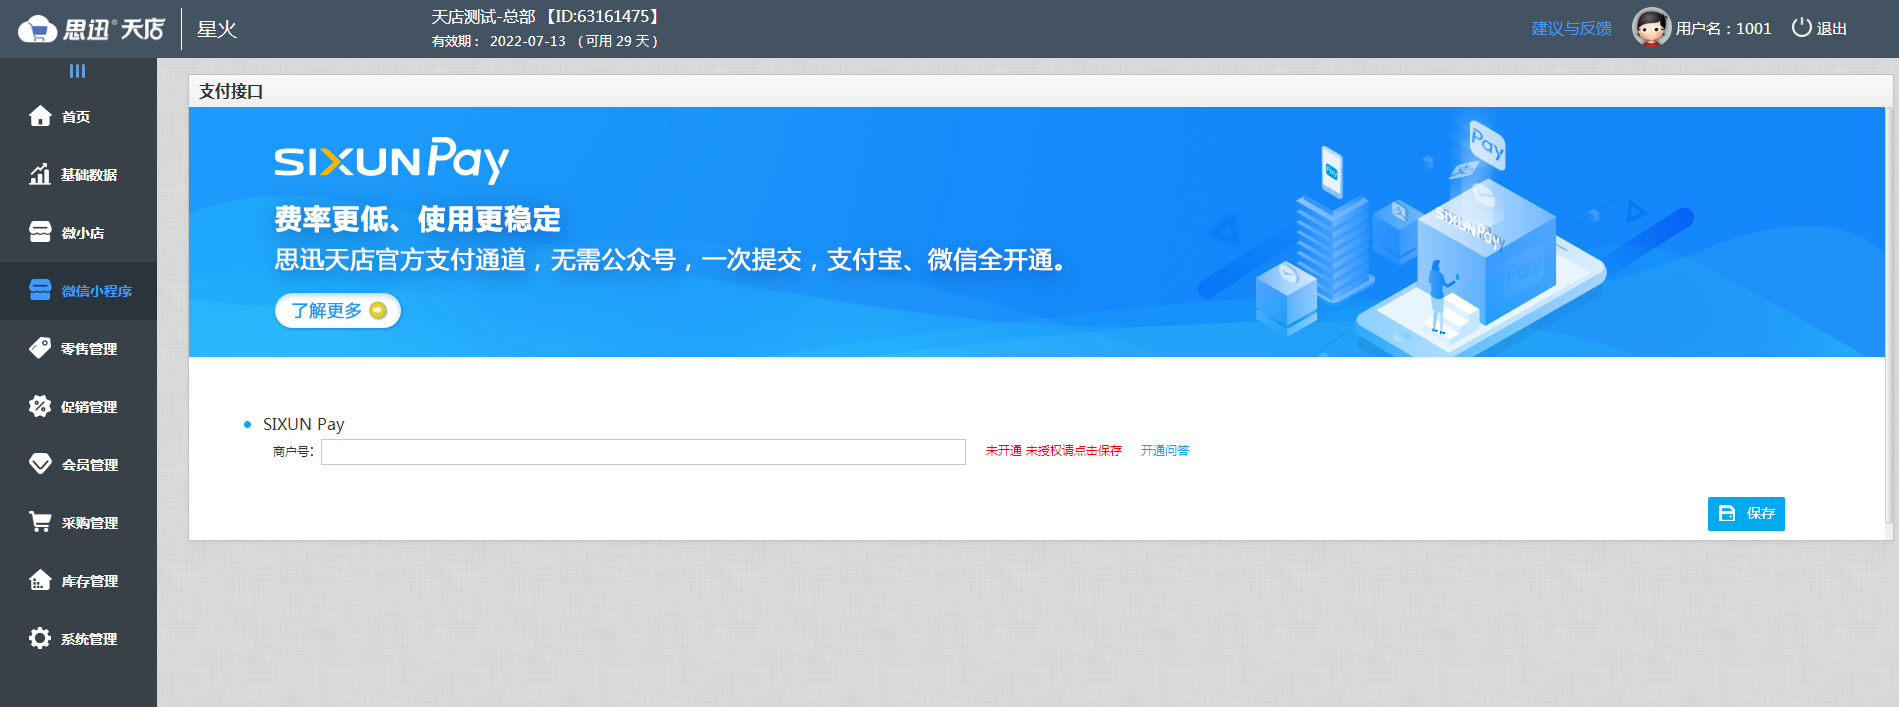Click the 了解更多 button on banner
The width and height of the screenshot is (1899, 707).
[338, 311]
